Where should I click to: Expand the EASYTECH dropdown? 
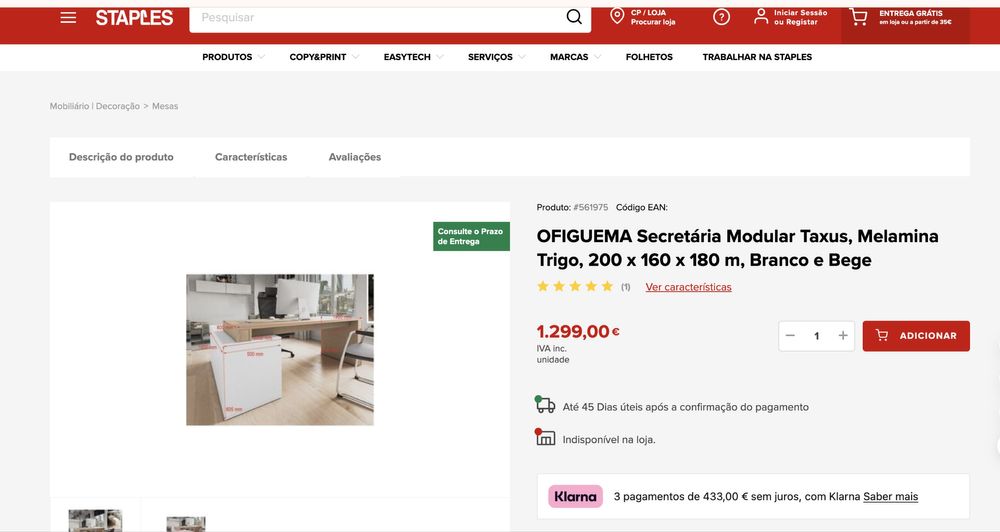pos(413,57)
